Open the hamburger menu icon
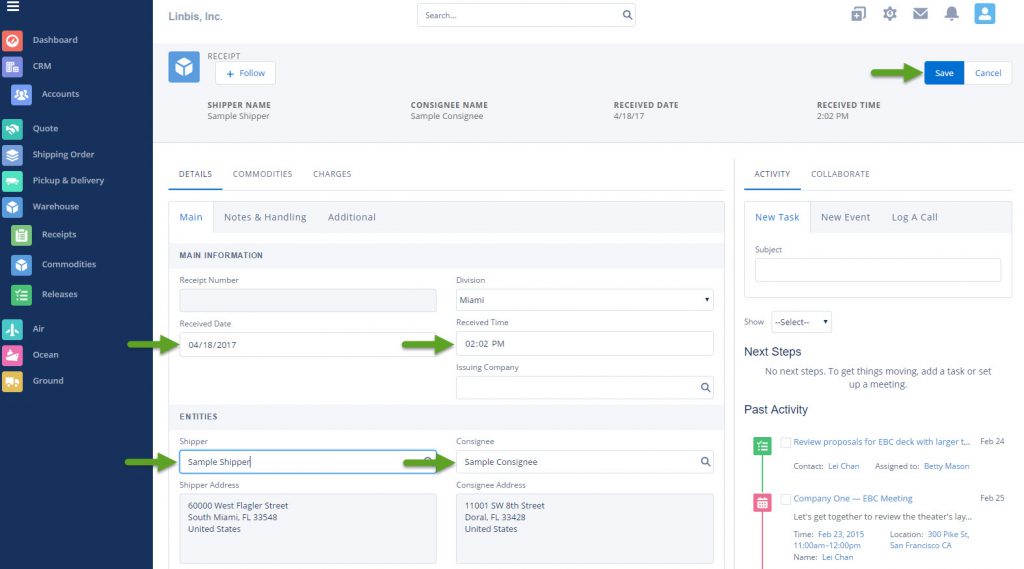The height and width of the screenshot is (569, 1024). (x=12, y=7)
